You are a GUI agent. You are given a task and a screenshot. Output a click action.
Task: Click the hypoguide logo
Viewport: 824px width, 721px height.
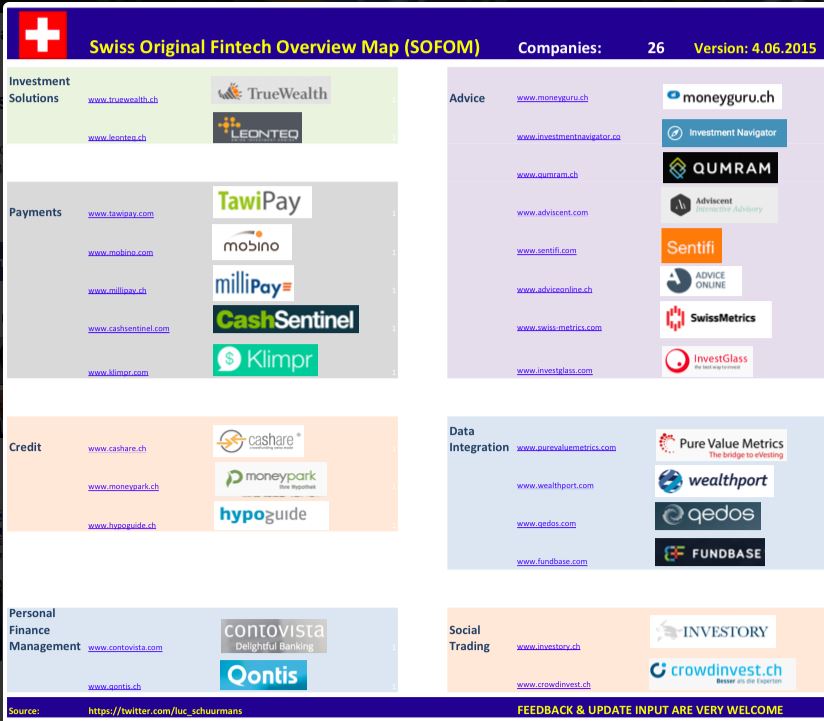pyautogui.click(x=271, y=515)
